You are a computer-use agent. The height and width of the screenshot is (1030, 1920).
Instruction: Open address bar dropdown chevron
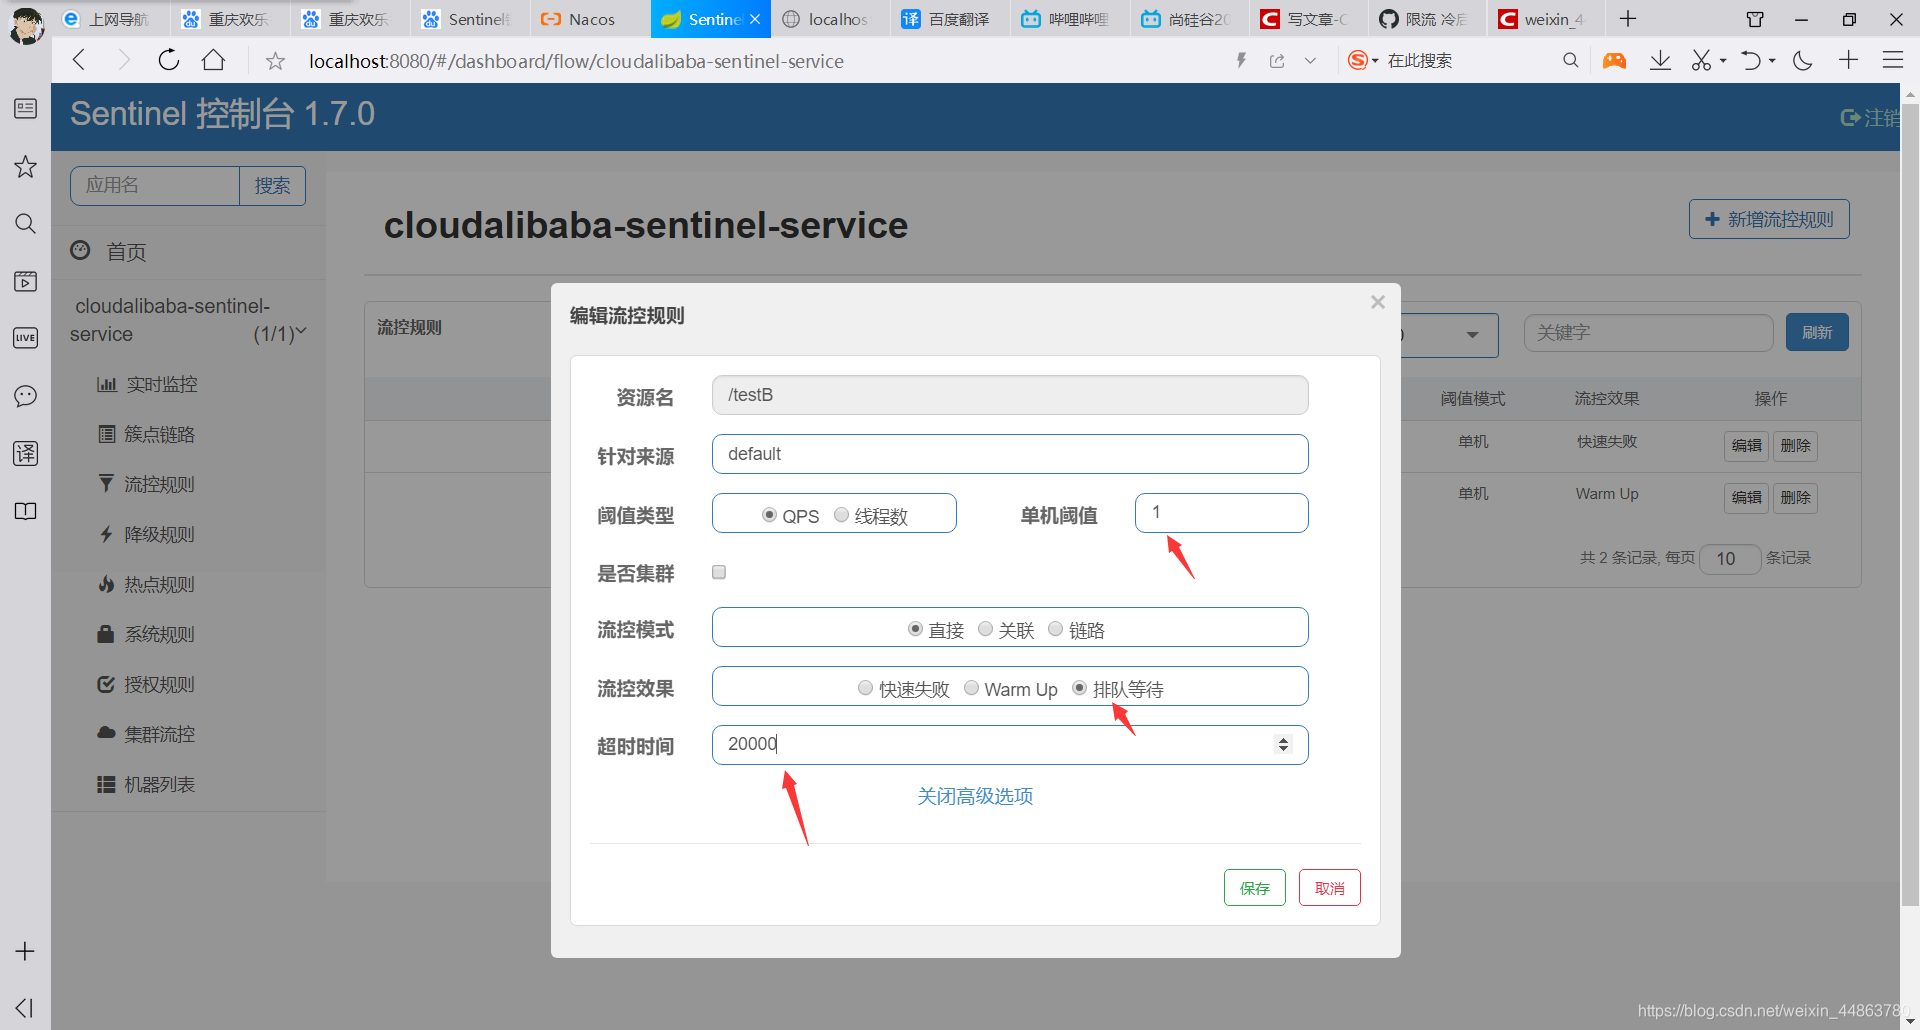[1310, 61]
